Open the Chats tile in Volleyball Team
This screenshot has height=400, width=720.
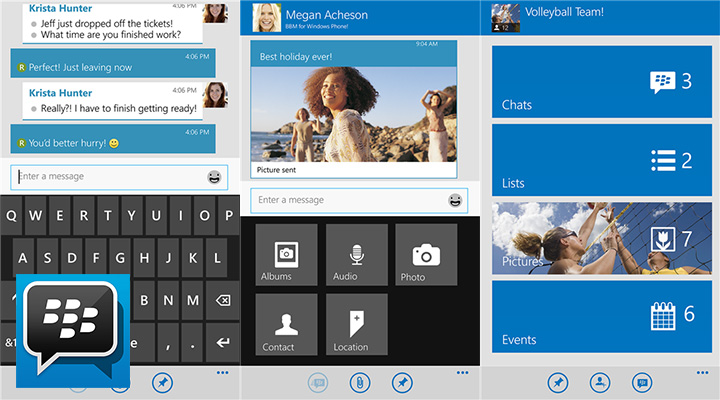(600, 82)
